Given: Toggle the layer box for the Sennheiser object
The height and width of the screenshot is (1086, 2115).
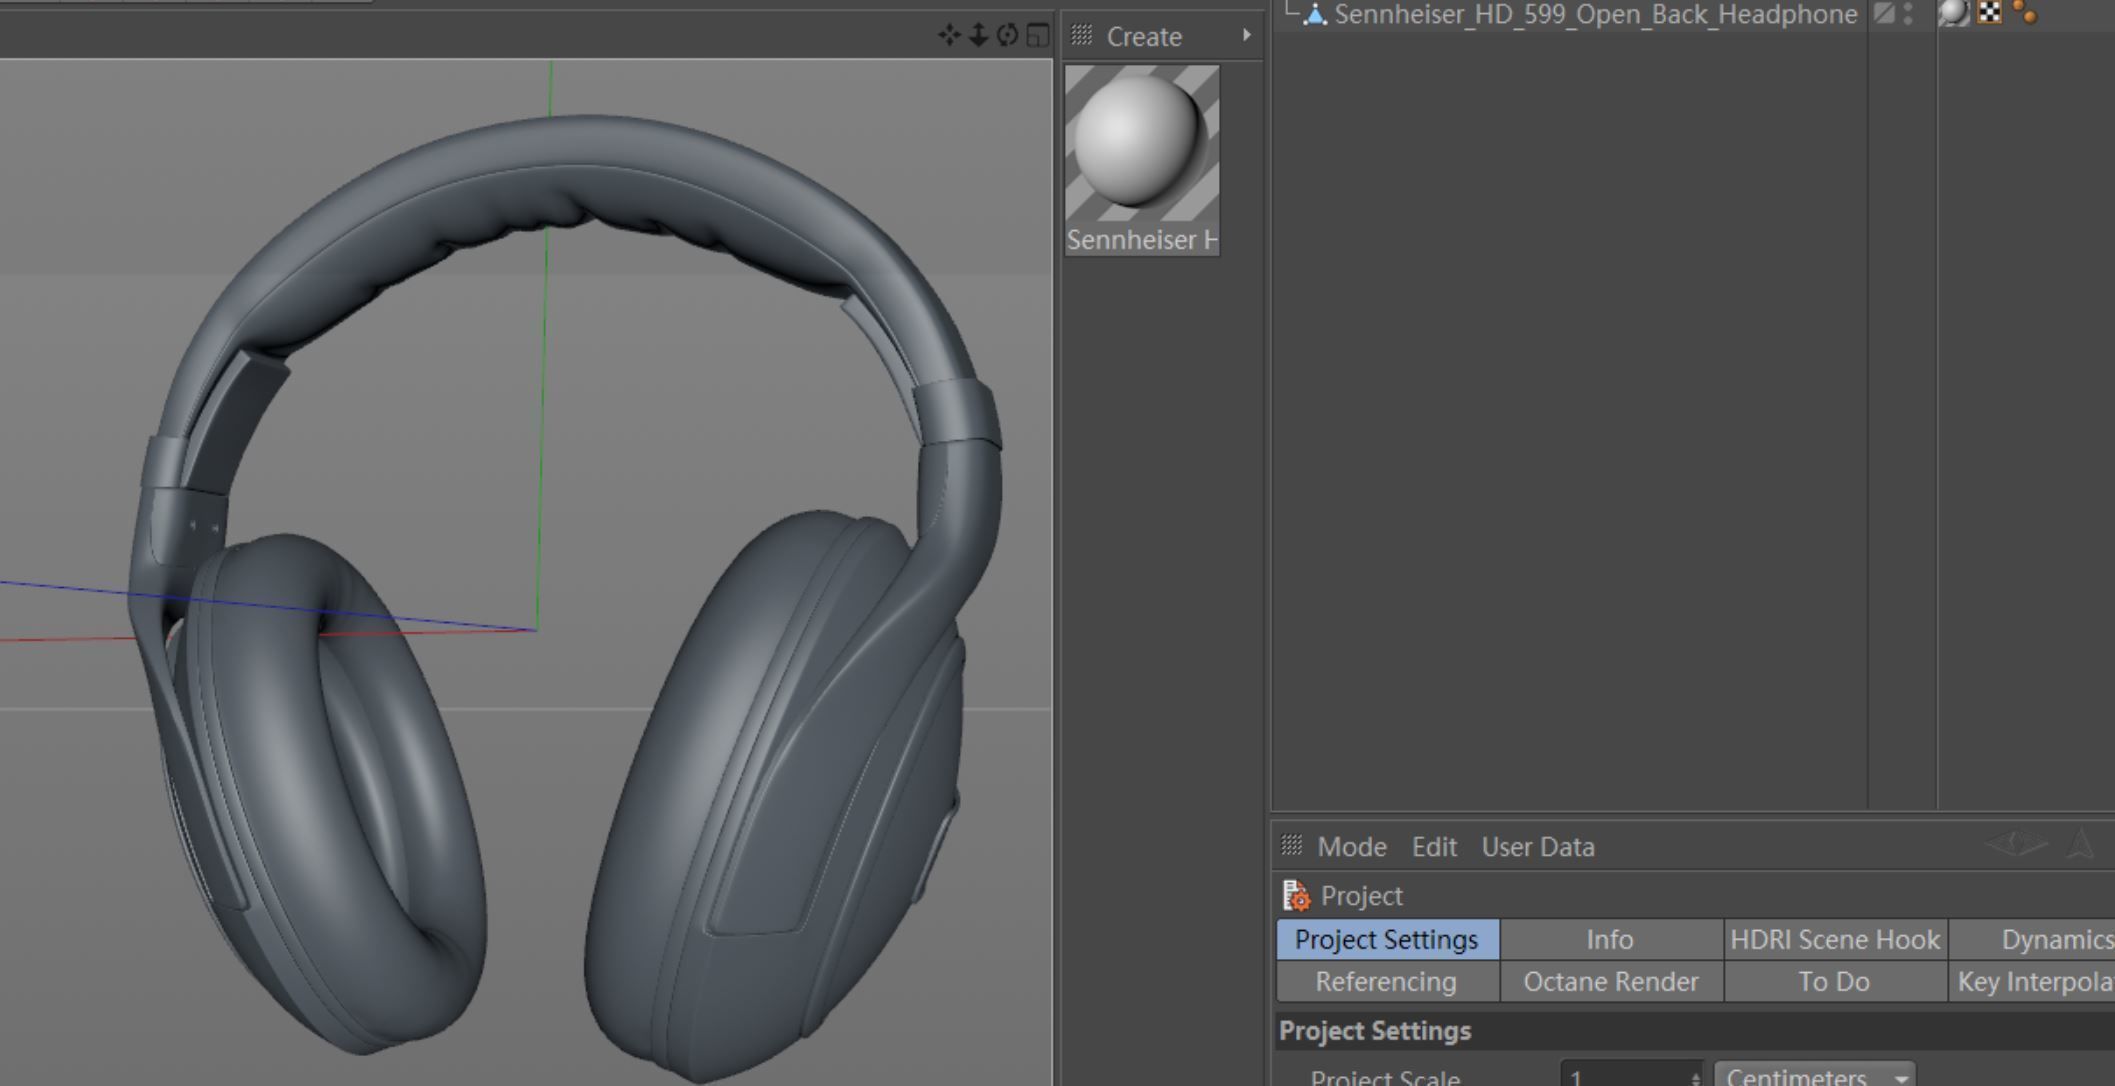Looking at the screenshot, I should [1884, 13].
